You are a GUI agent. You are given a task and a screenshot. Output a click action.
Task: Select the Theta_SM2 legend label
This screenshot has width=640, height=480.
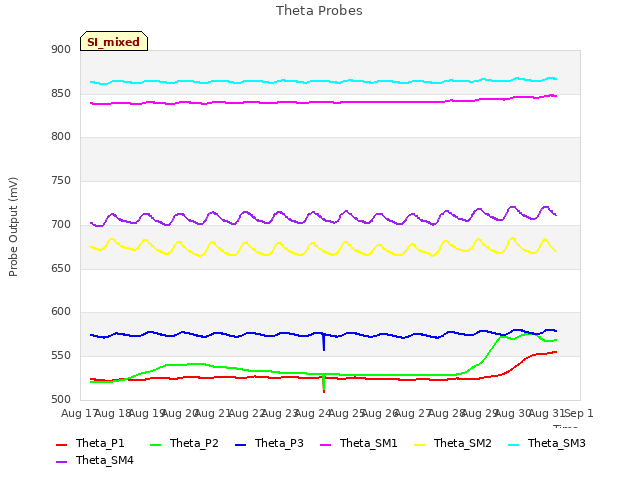[462, 443]
